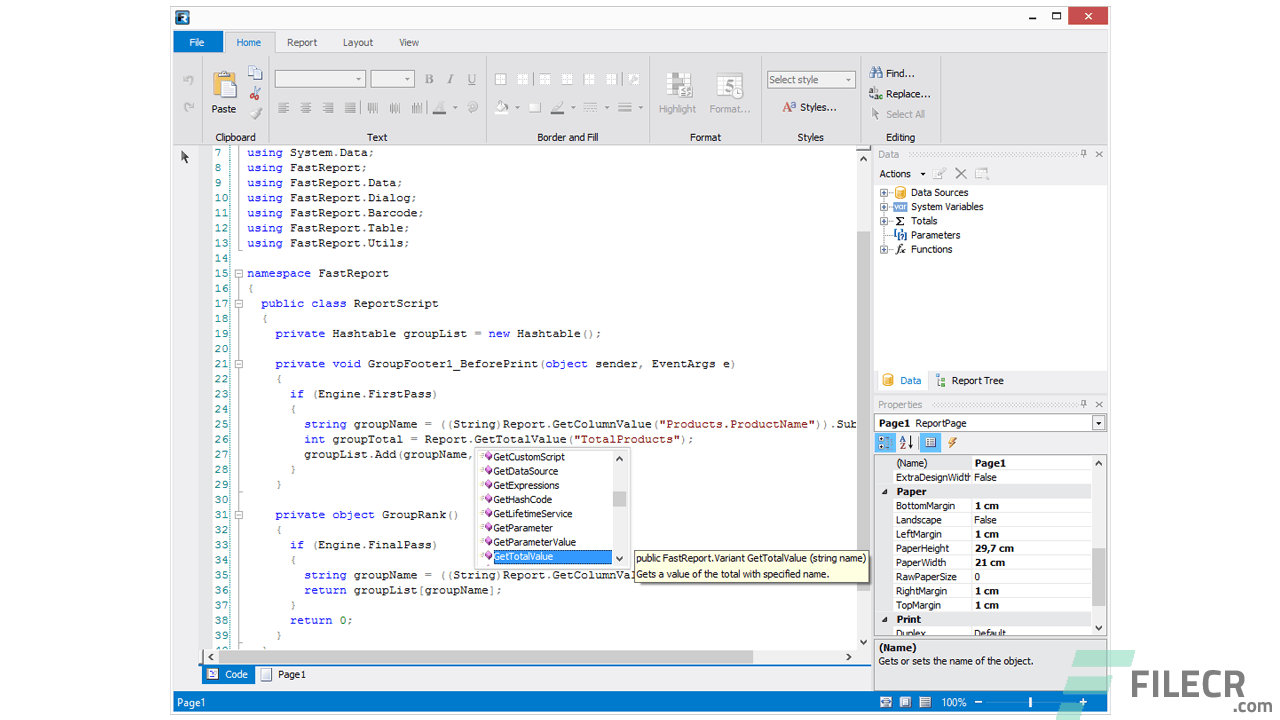Click the Highlight icon in Format group
This screenshot has height=720, width=1280.
pos(677,87)
